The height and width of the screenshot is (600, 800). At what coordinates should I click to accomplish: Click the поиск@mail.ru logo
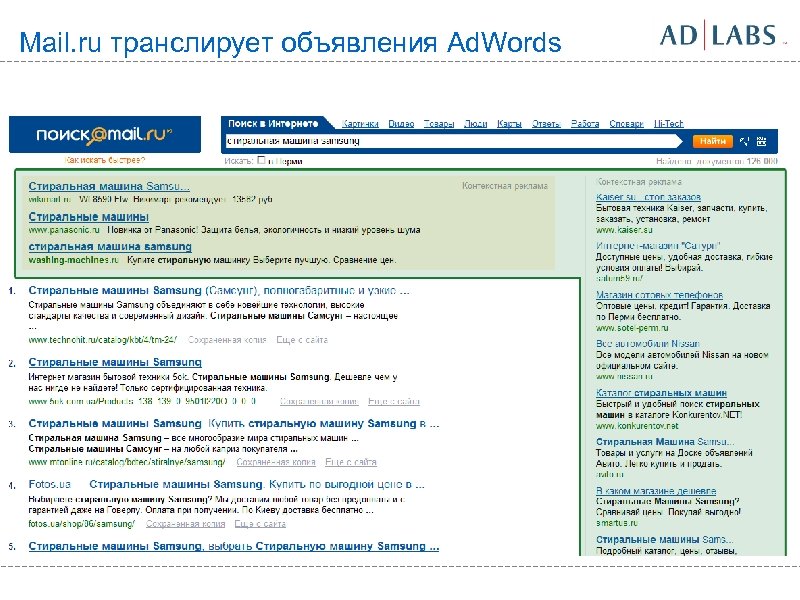coord(105,134)
